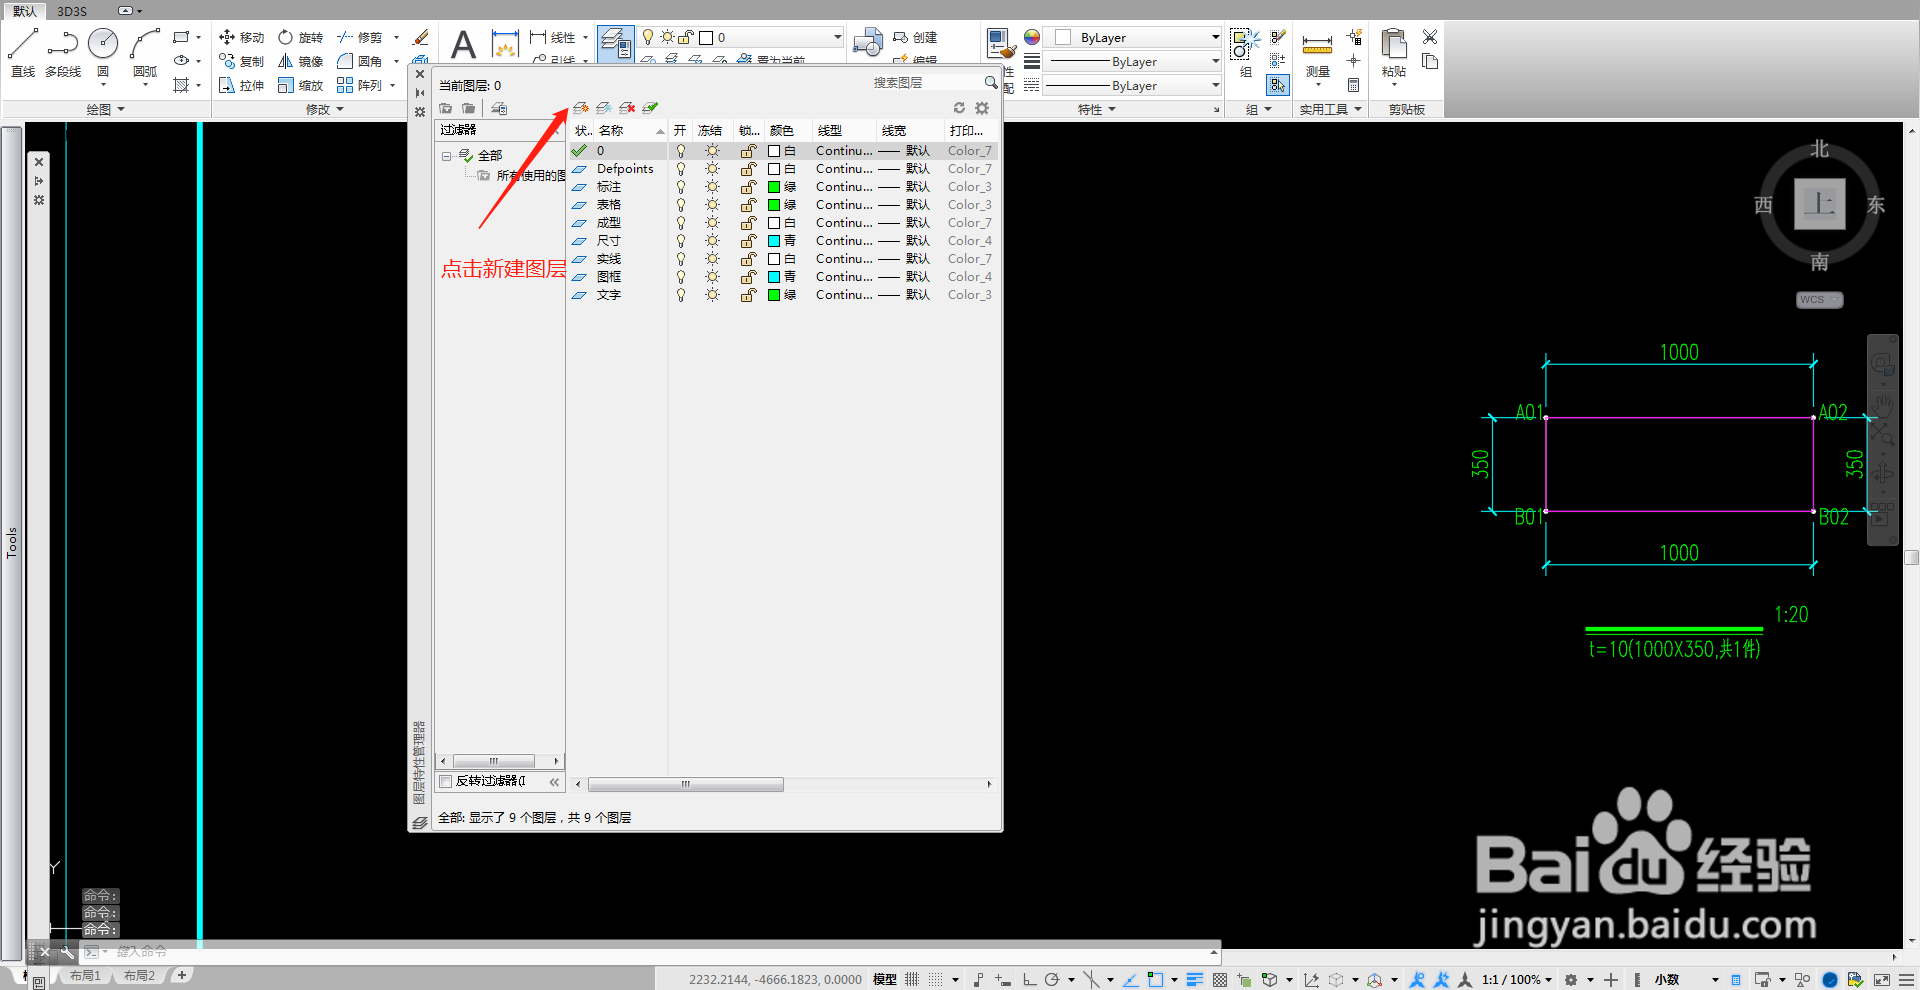Expand the 修改 (Modify) panel
Image resolution: width=1920 pixels, height=990 pixels.
point(324,109)
